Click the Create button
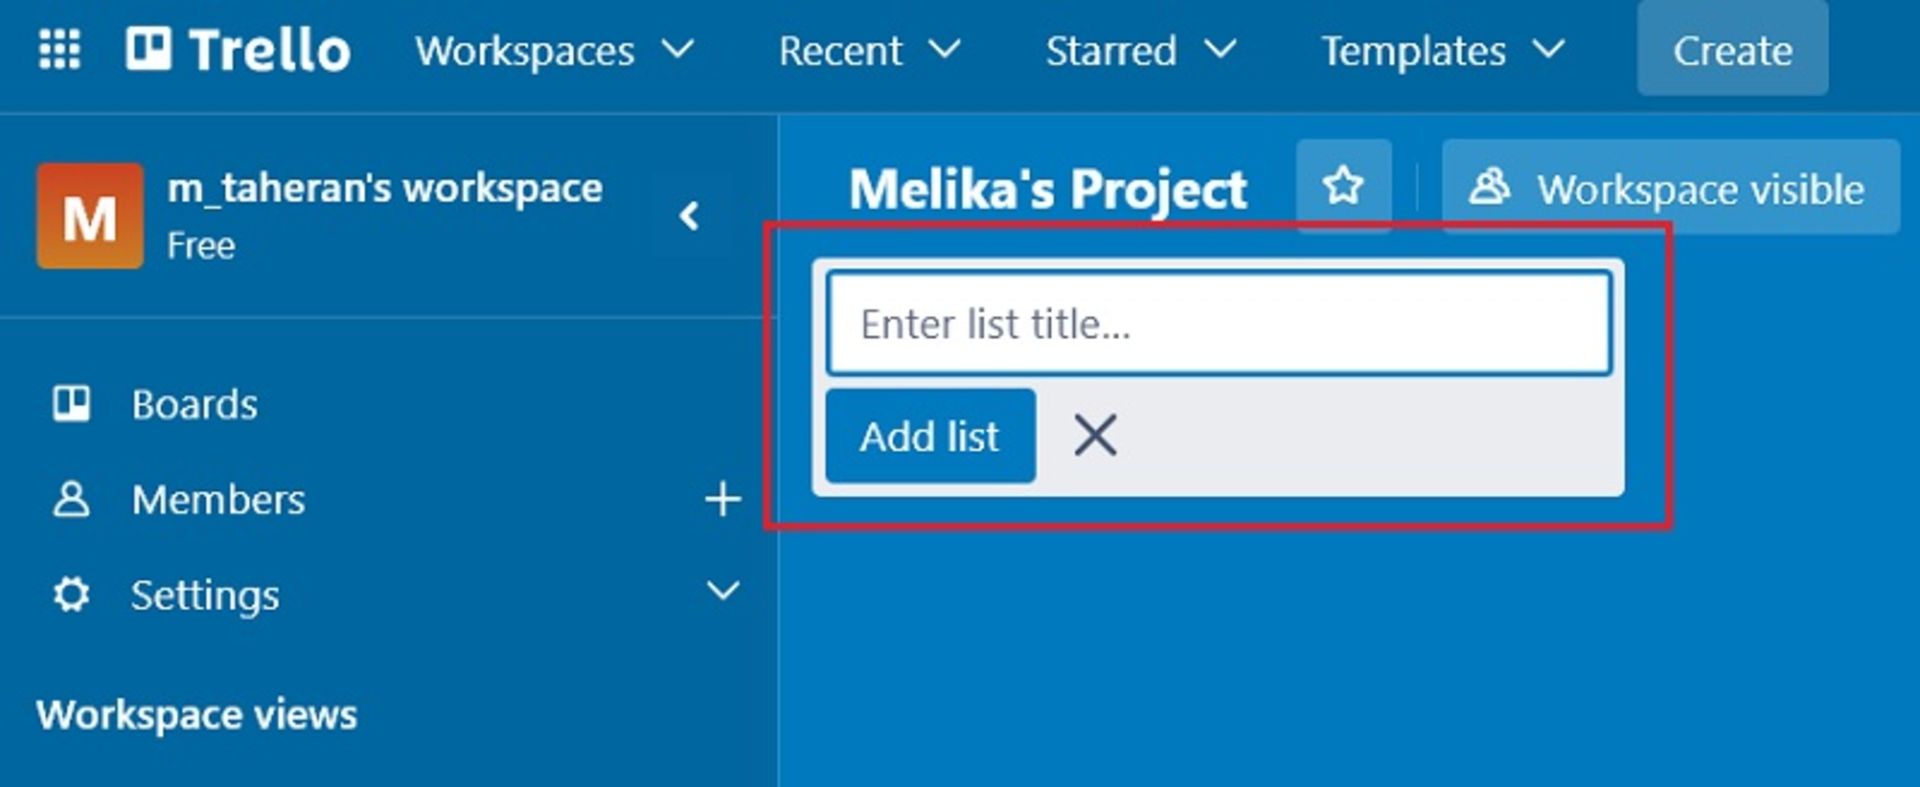Viewport: 1920px width, 787px height. 1732,50
